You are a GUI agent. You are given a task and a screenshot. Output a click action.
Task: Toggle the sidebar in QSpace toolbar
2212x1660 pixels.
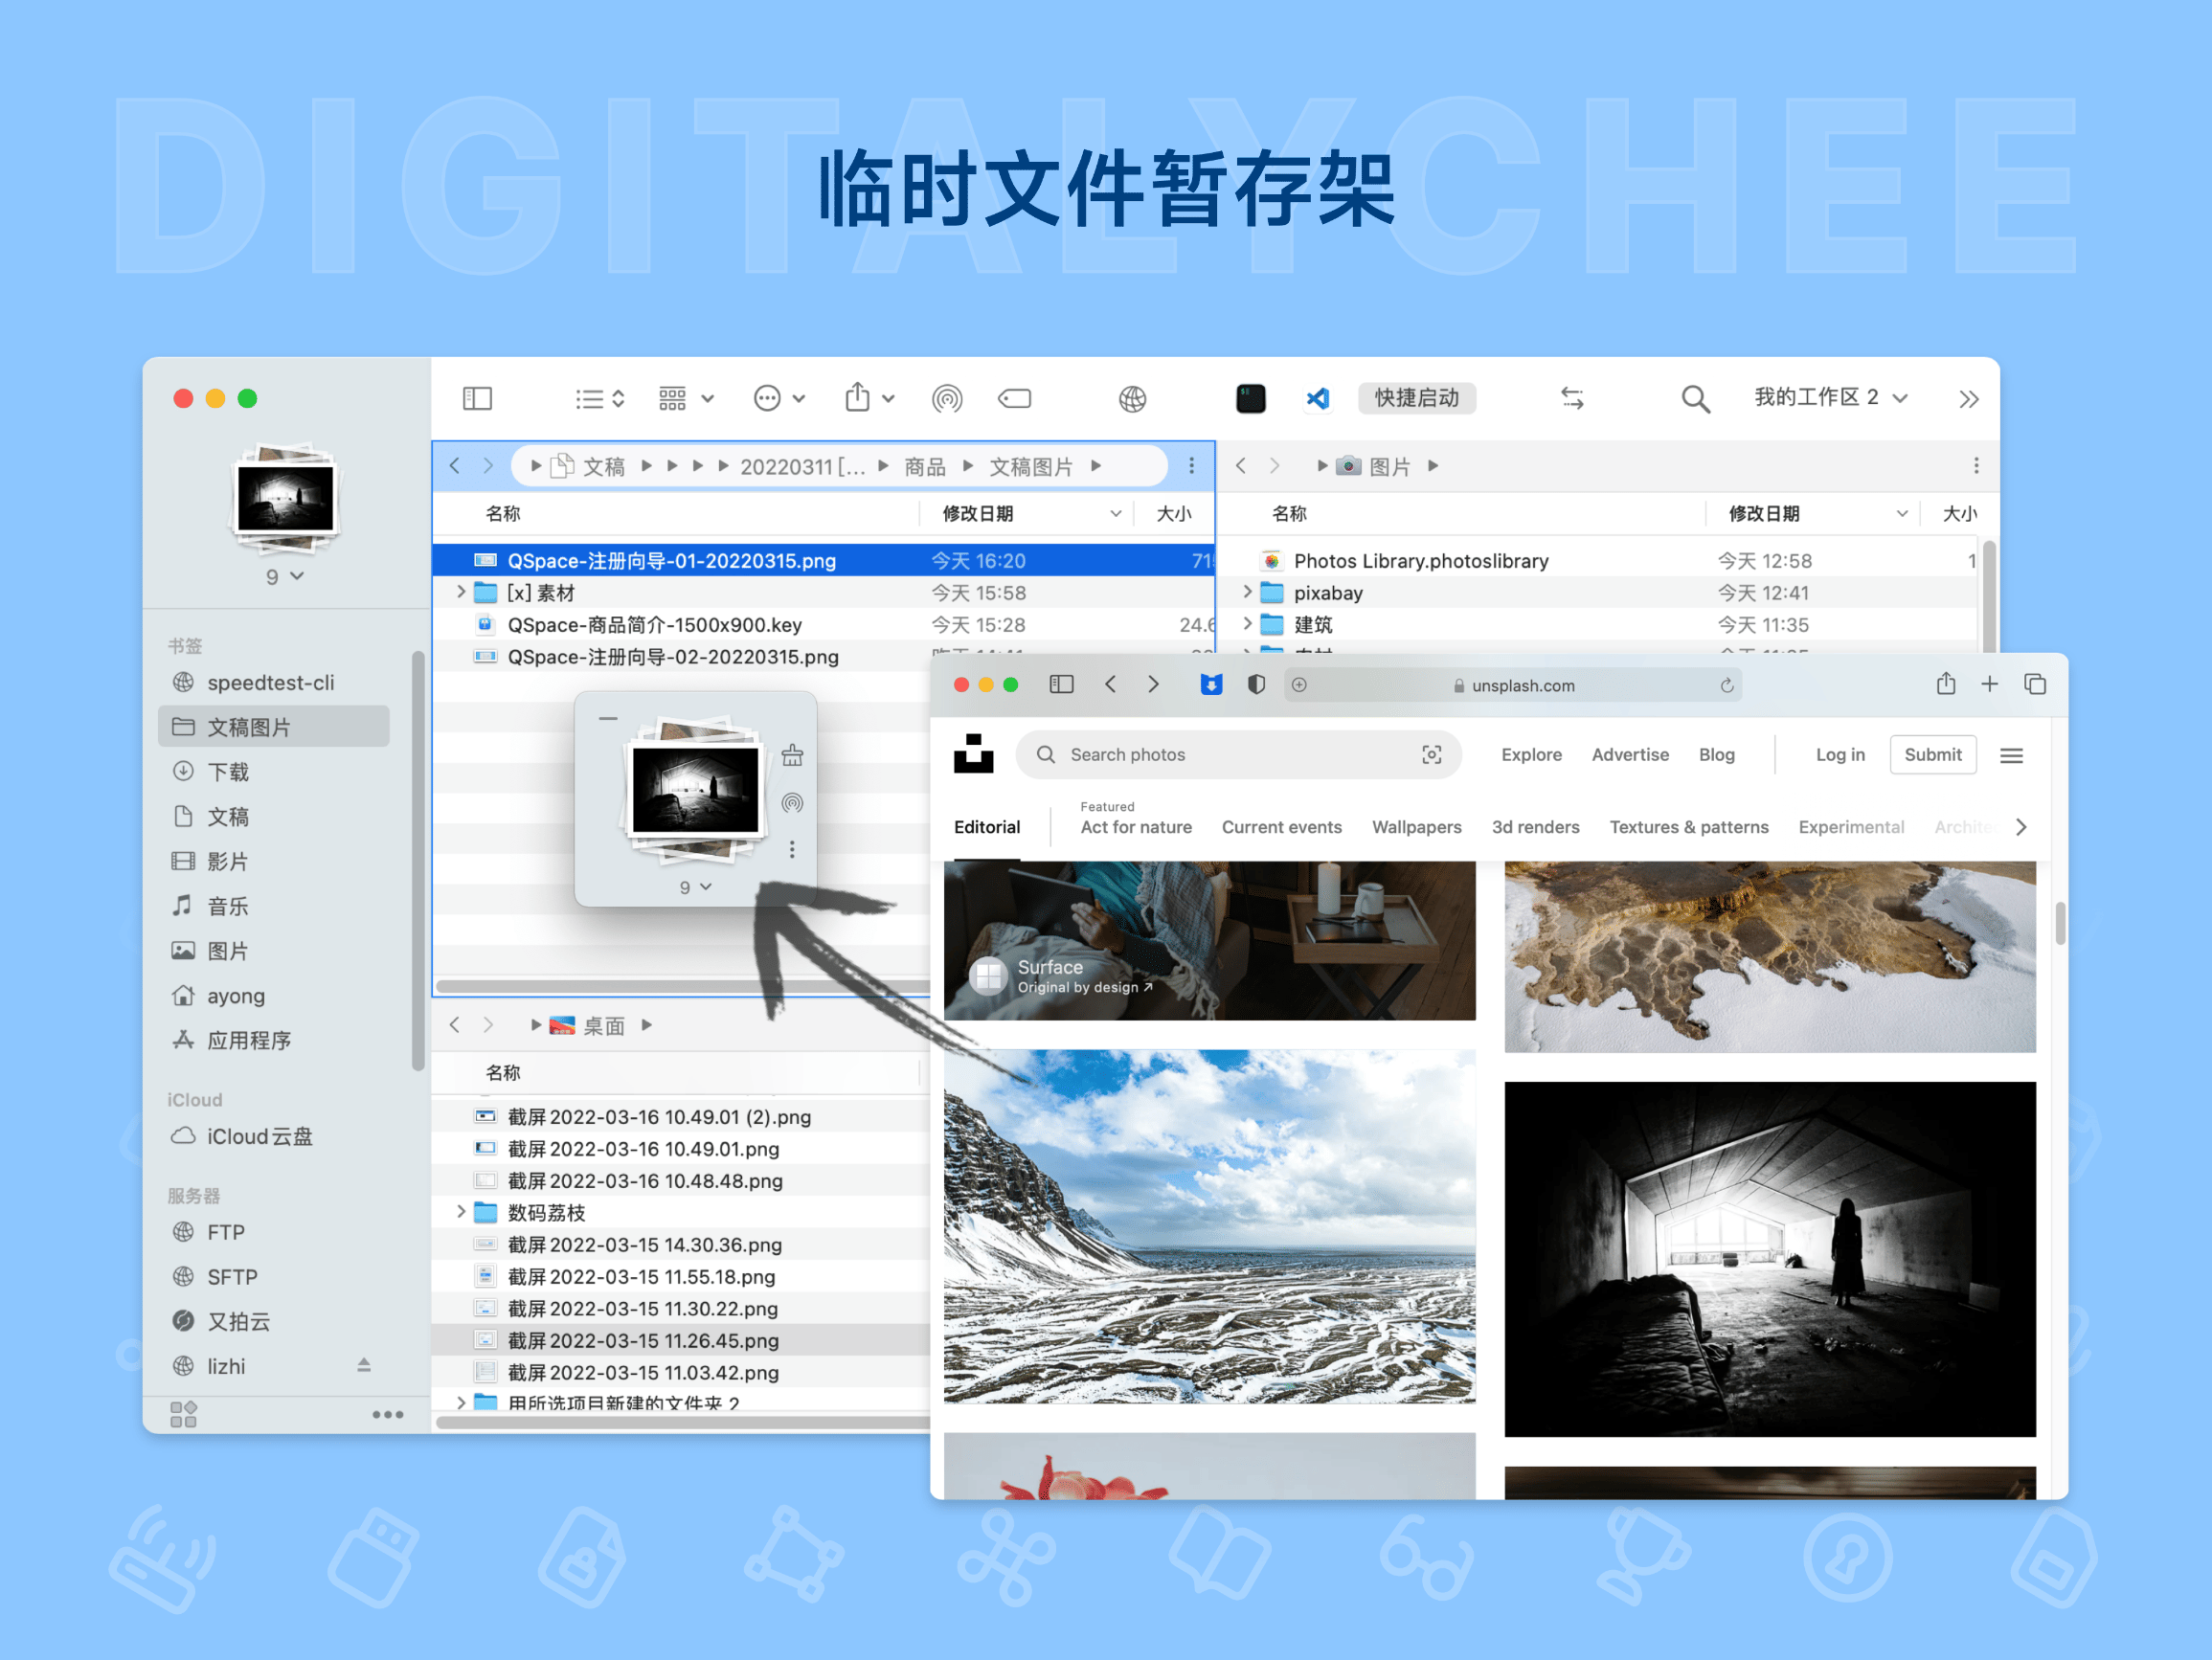[x=478, y=398]
